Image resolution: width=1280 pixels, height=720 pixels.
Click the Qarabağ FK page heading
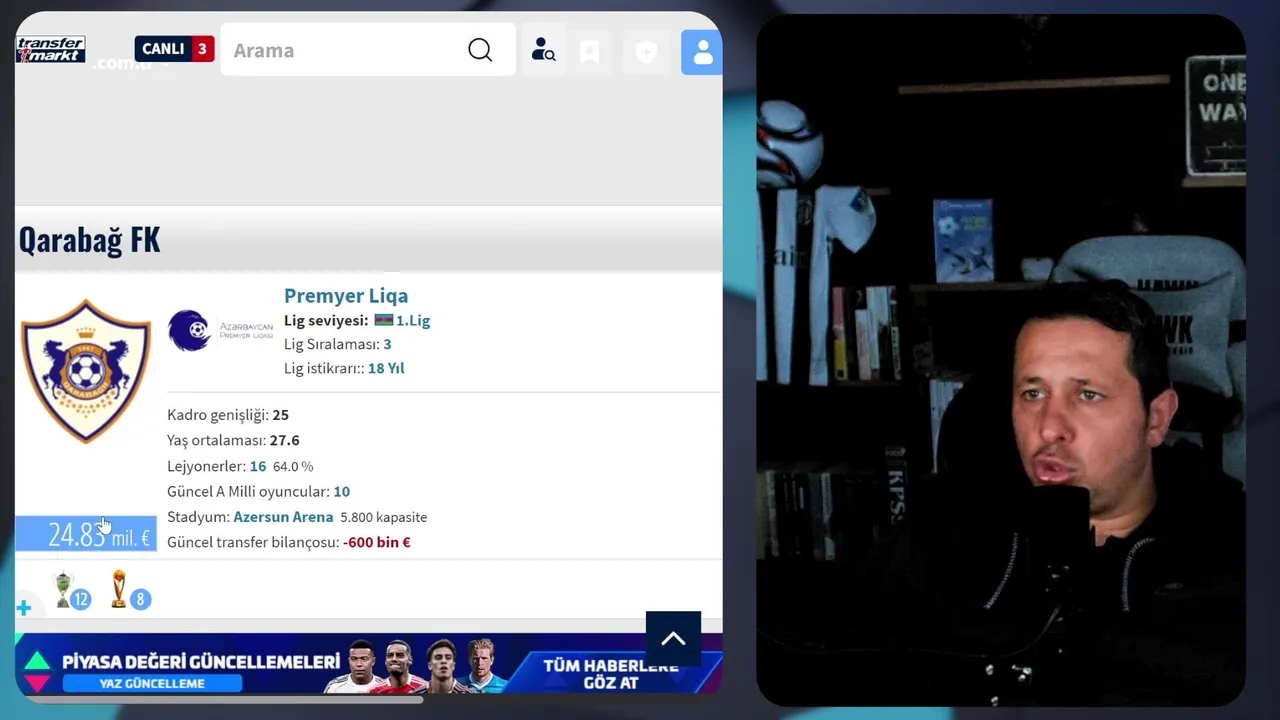(89, 240)
